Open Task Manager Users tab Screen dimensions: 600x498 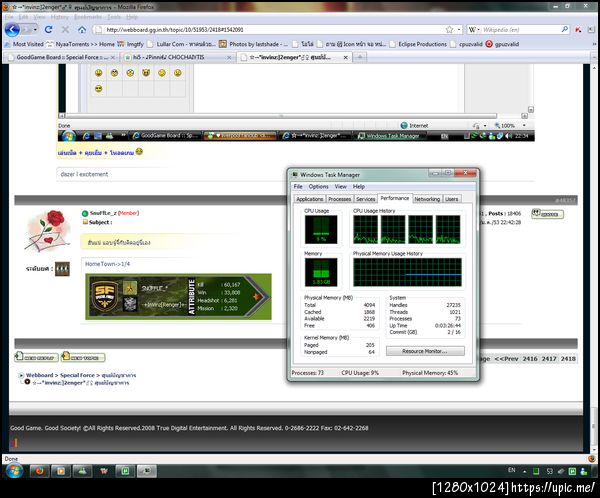coord(452,199)
